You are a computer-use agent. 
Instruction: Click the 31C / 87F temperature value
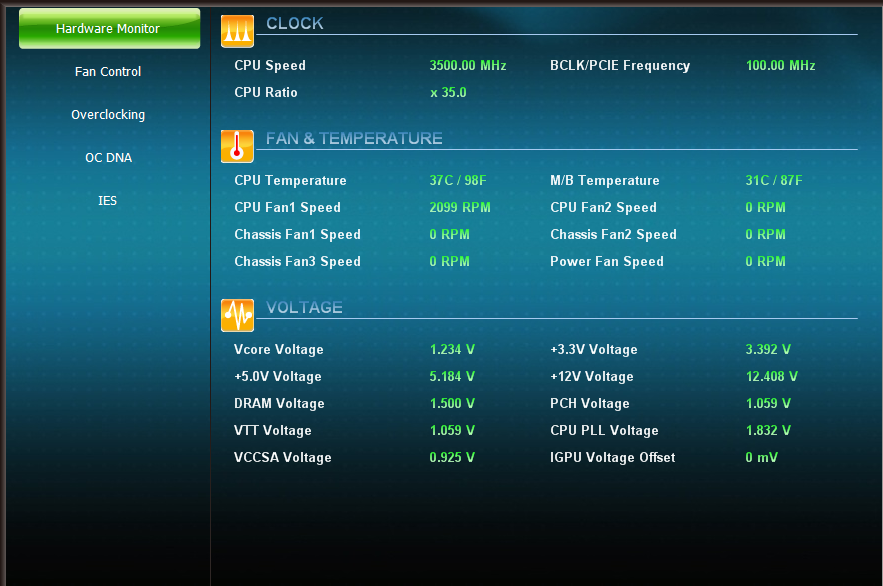point(774,180)
